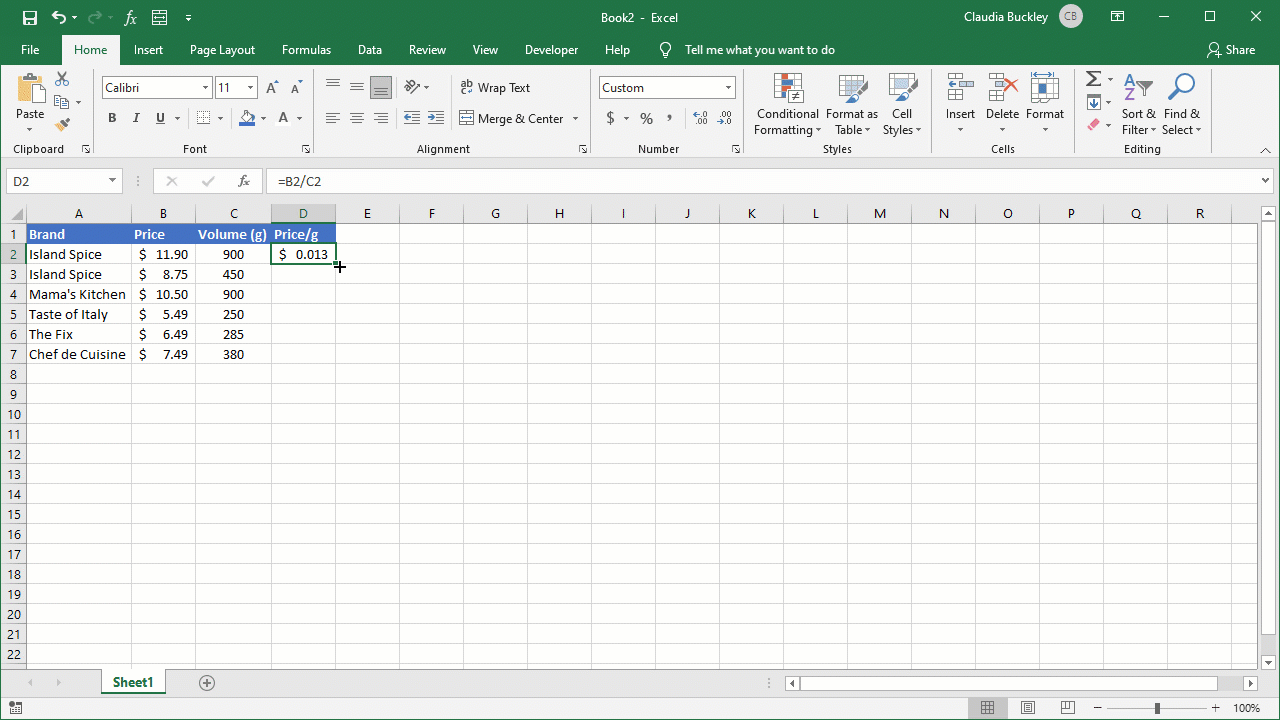This screenshot has height=720, width=1280.
Task: Select the Underline toggle
Action: (x=160, y=118)
